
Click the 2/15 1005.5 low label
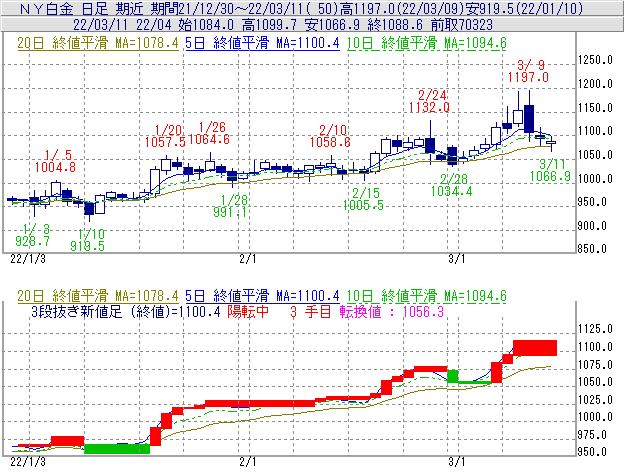click(x=363, y=199)
